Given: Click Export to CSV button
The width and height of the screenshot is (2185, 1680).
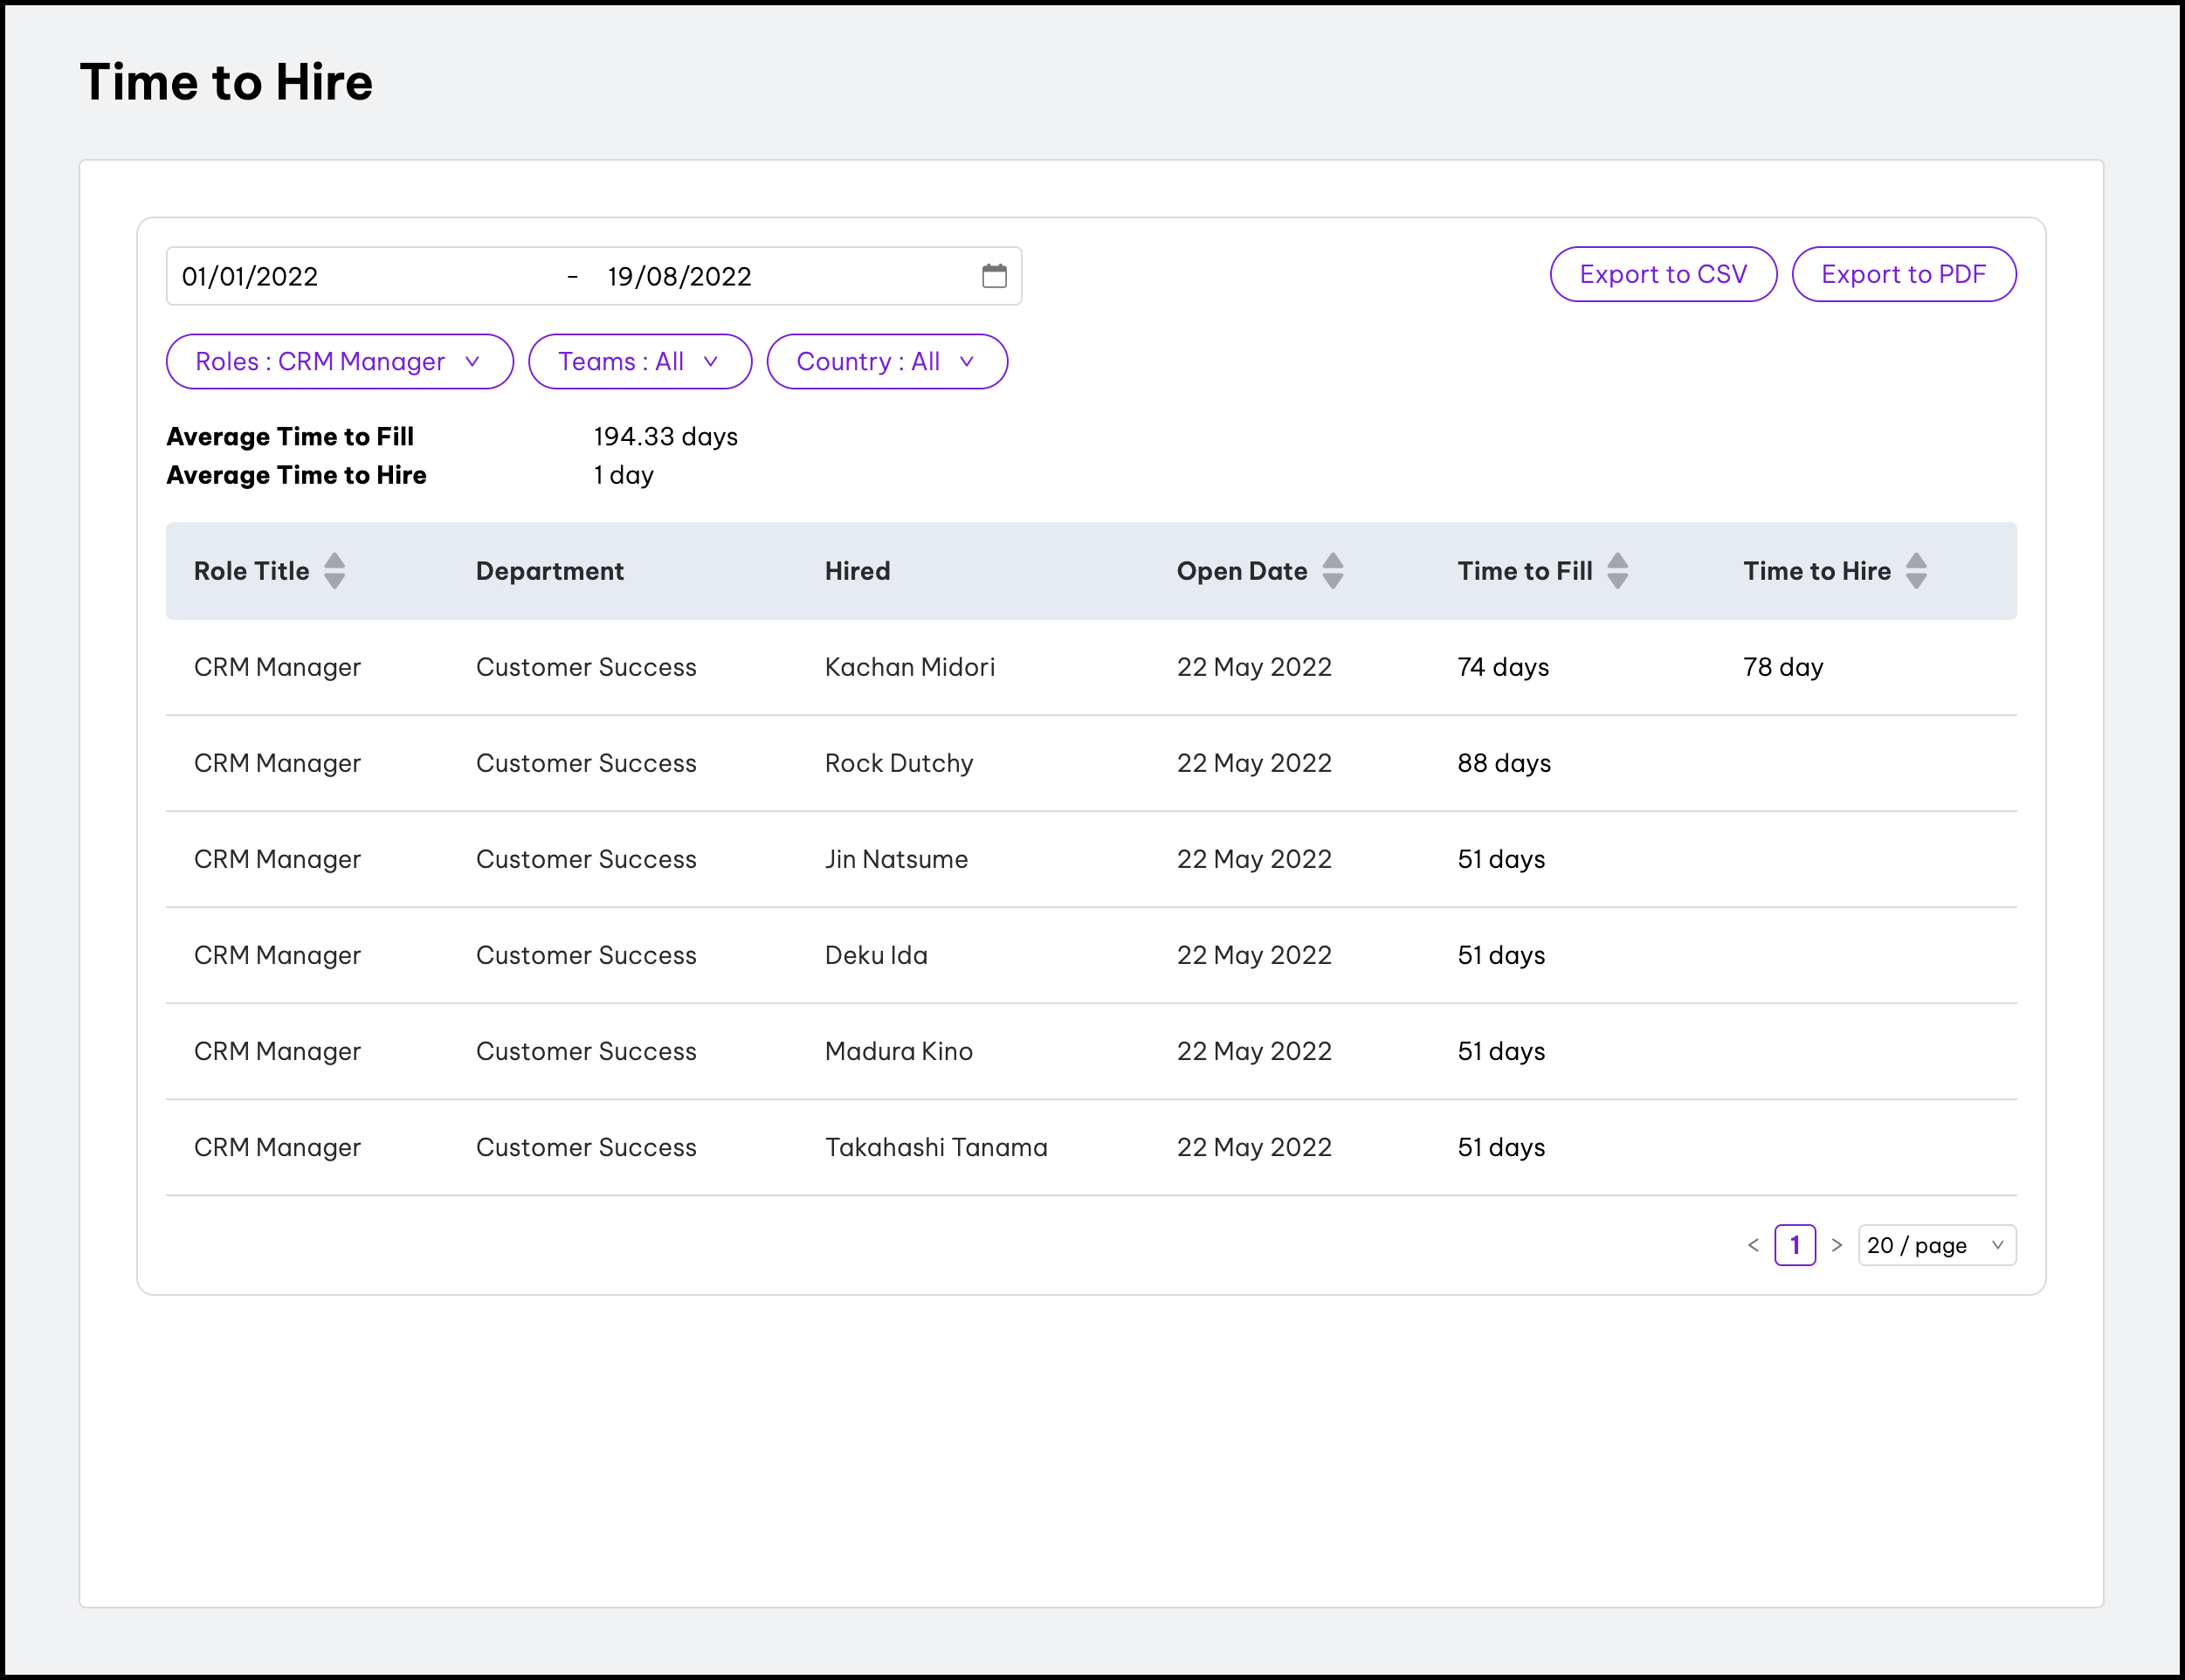Looking at the screenshot, I should (1662, 274).
